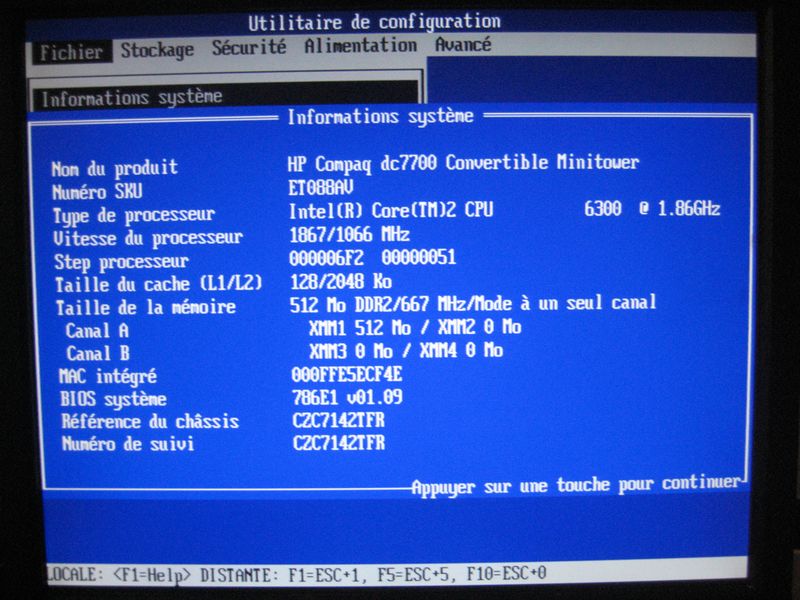The width and height of the screenshot is (800, 600).
Task: Select 'XMM3 0 Mo / XMM4 0 Mo' value
Action: click(x=406, y=351)
